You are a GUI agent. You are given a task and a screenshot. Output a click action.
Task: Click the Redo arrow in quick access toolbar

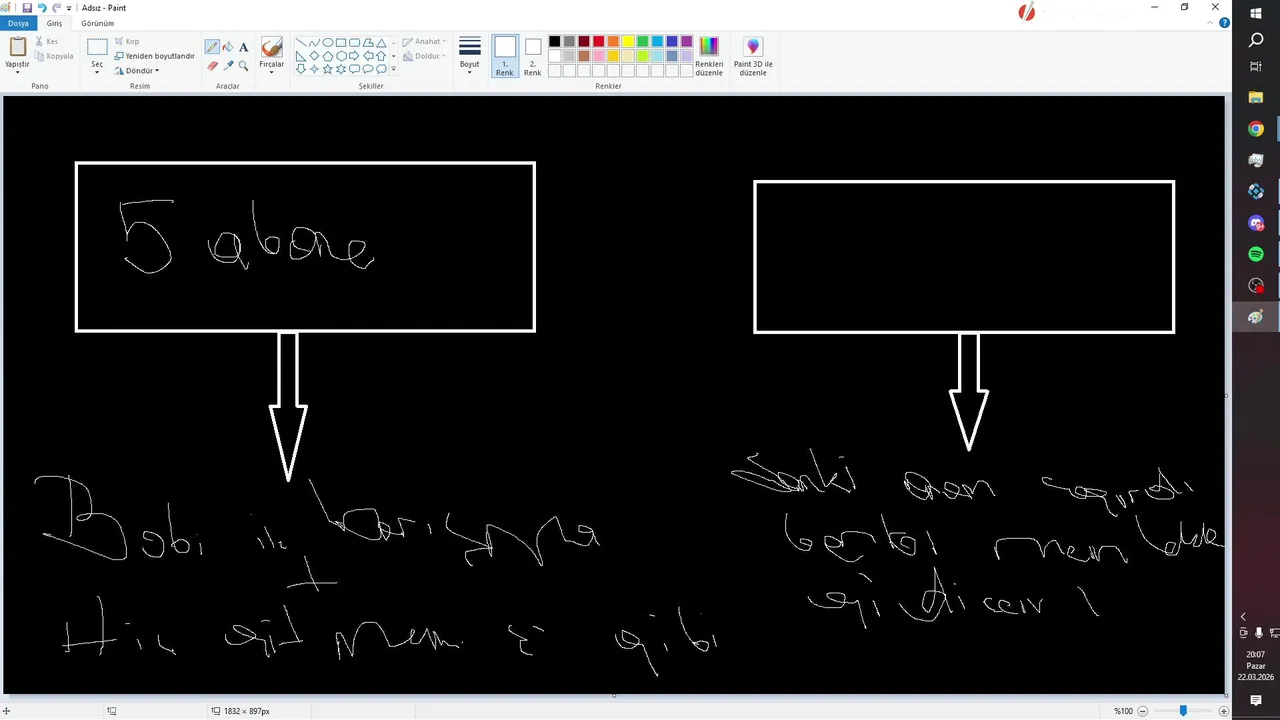pos(56,8)
